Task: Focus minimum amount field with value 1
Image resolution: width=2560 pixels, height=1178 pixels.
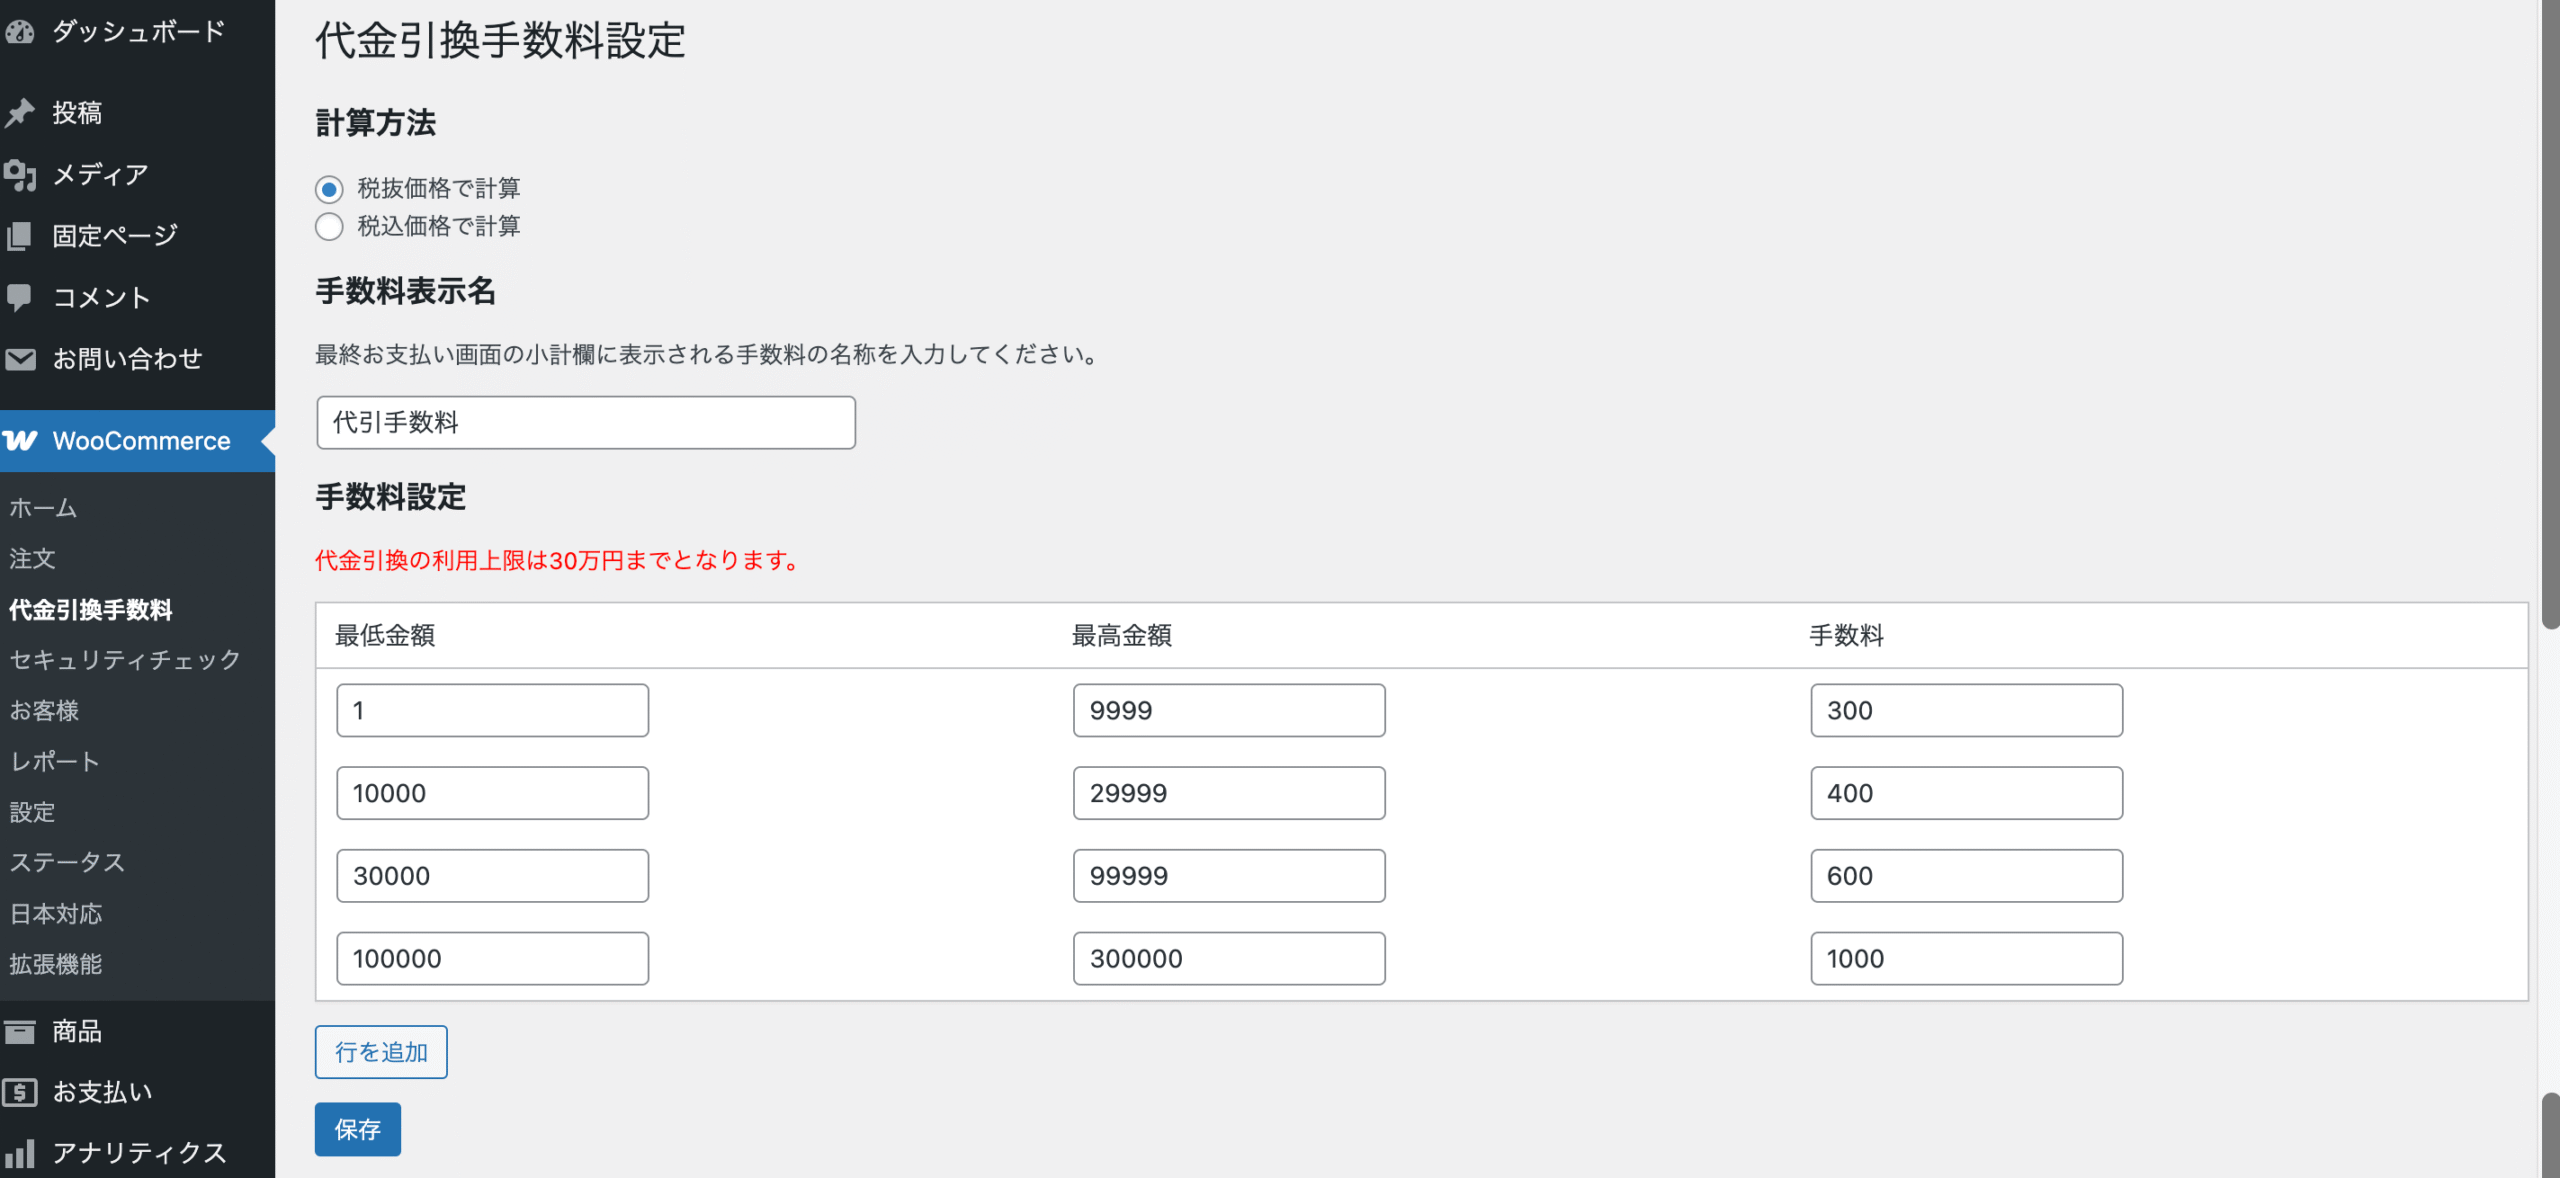Action: click(492, 711)
